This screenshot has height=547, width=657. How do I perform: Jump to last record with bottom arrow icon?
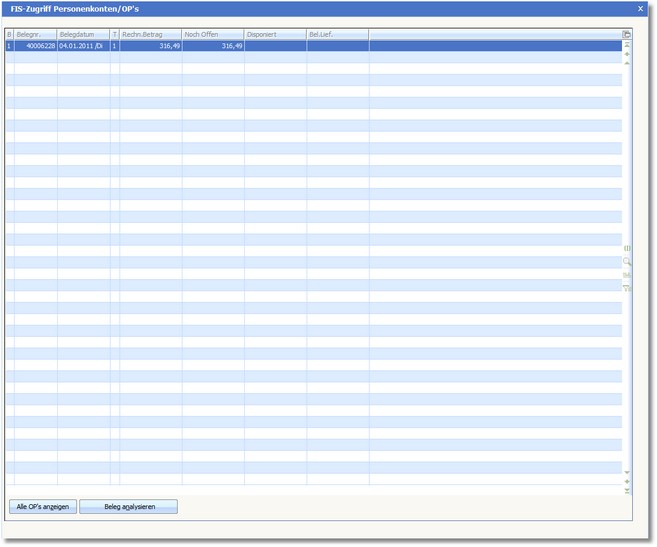pyautogui.click(x=627, y=491)
